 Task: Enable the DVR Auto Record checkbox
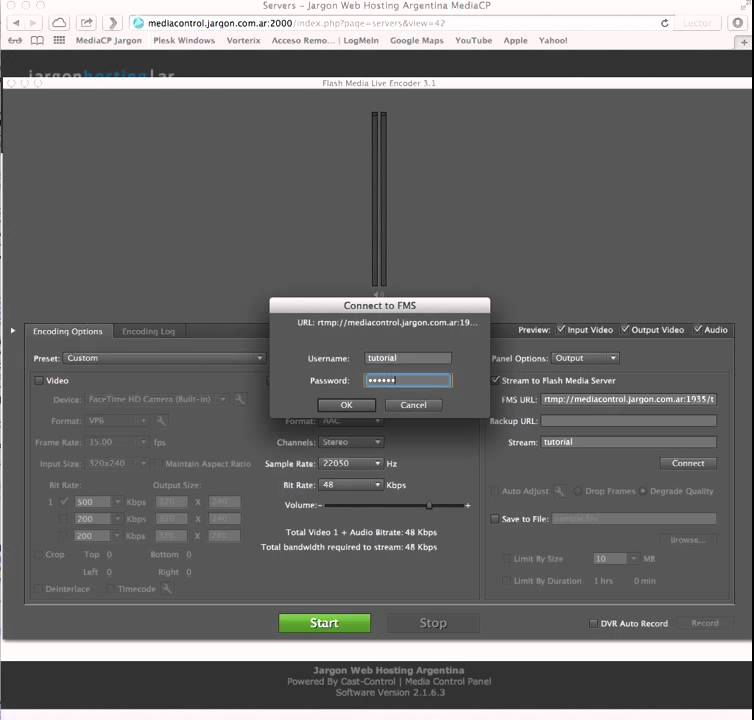click(x=593, y=623)
